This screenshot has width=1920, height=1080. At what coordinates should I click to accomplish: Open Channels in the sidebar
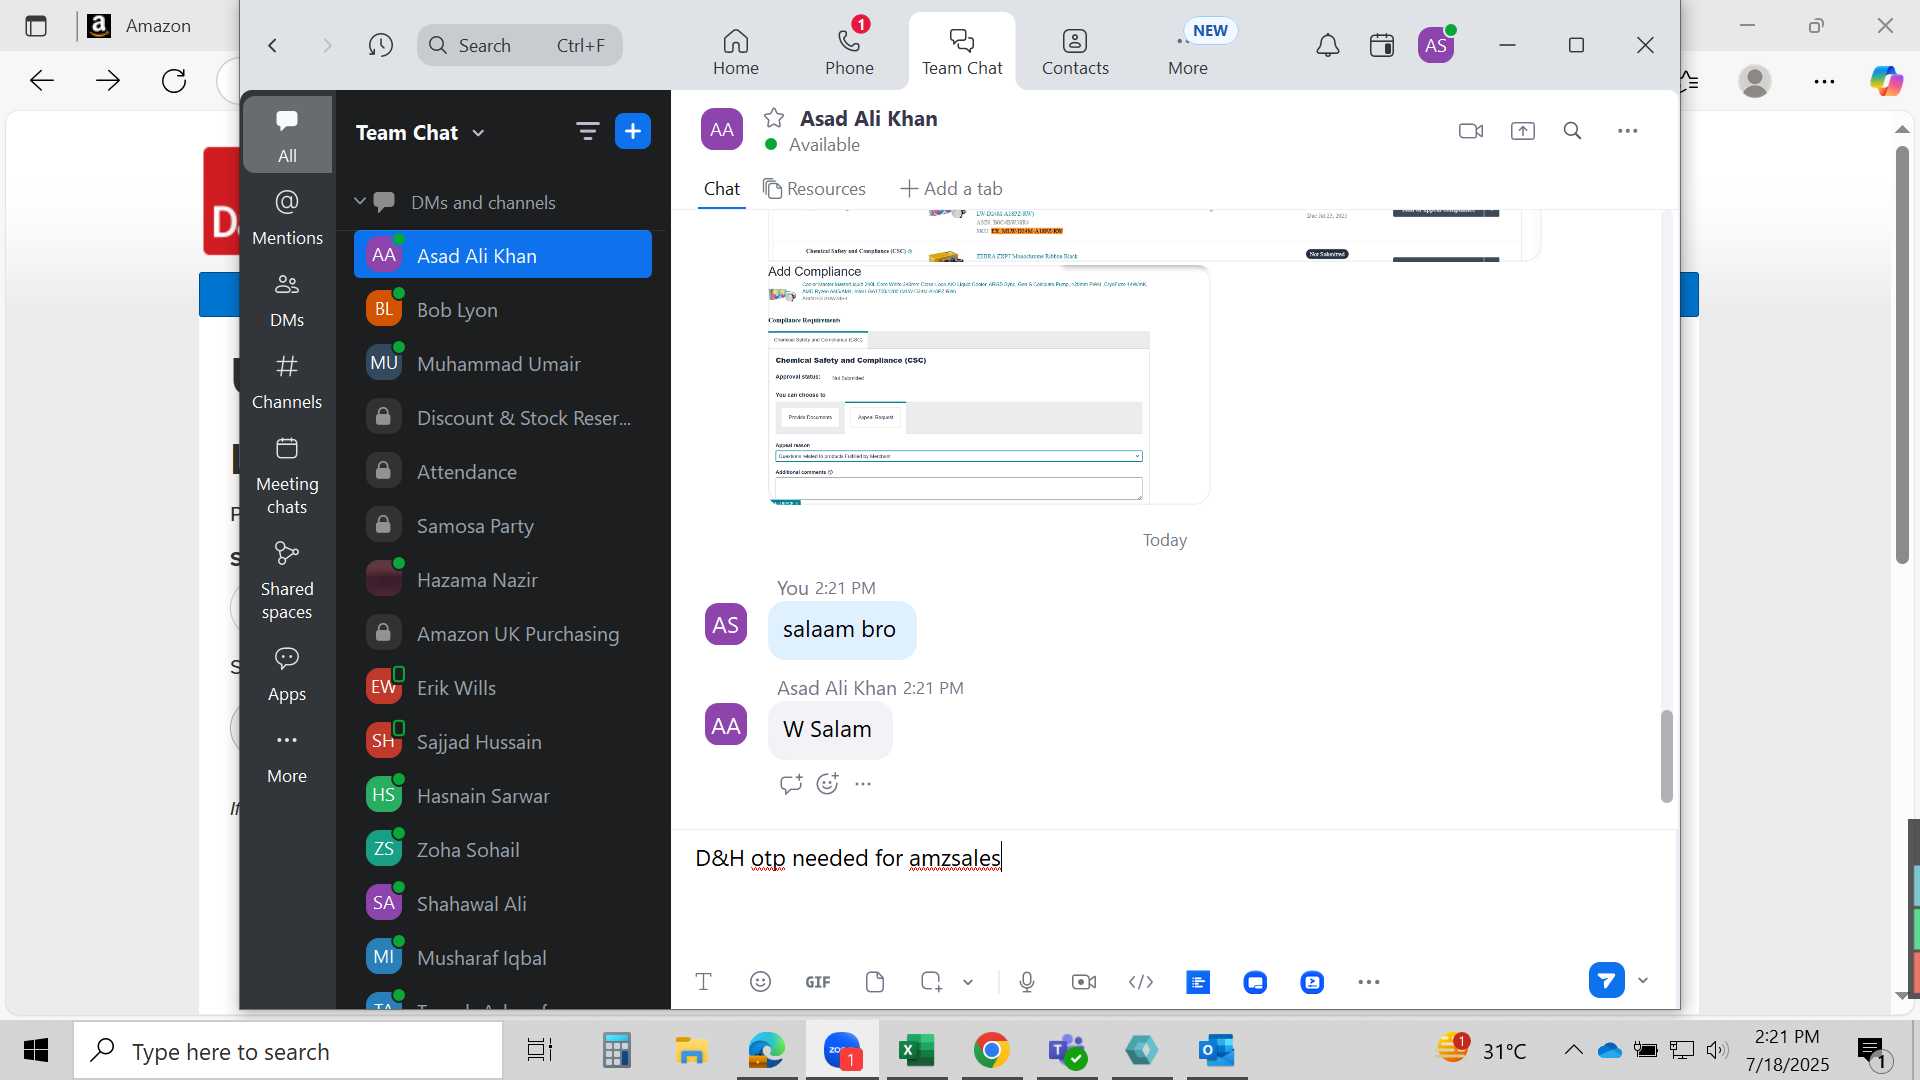(287, 382)
